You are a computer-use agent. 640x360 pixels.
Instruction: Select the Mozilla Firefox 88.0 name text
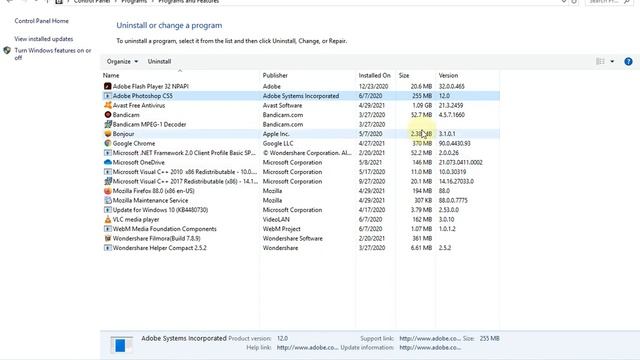tap(153, 191)
